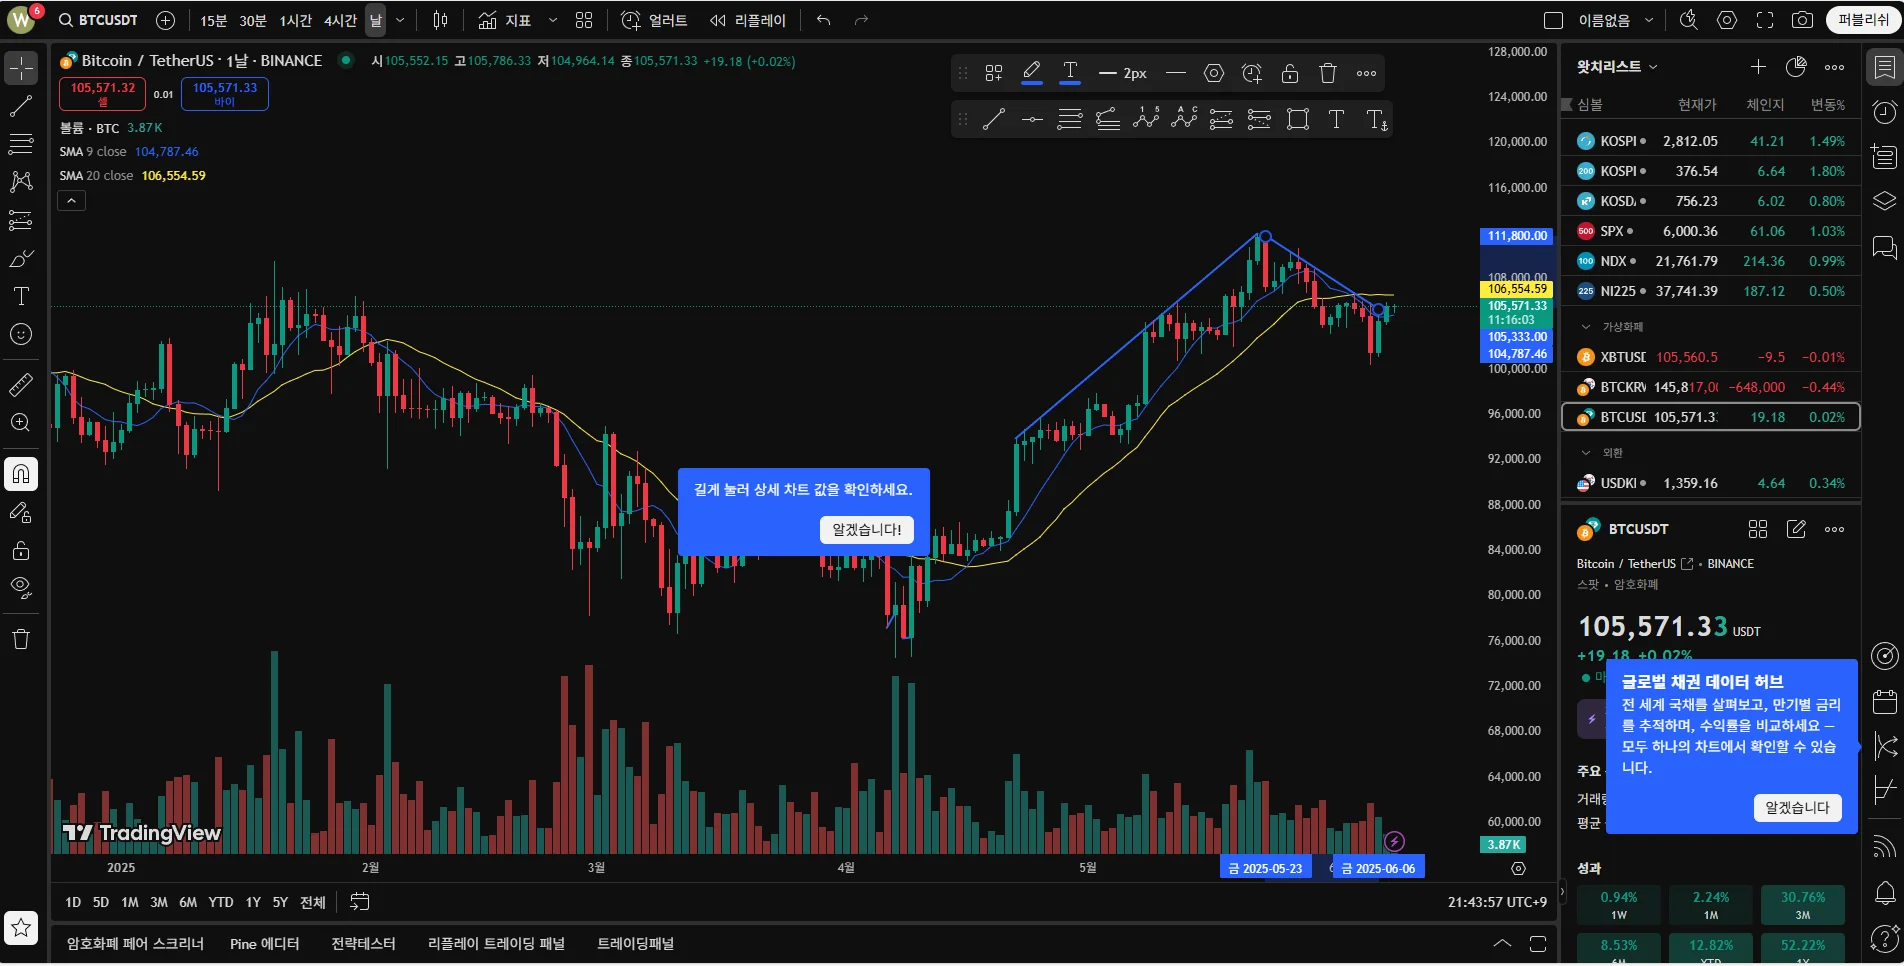This screenshot has width=1904, height=966.
Task: Add symbol to watchlist with plus icon
Action: coord(1758,67)
